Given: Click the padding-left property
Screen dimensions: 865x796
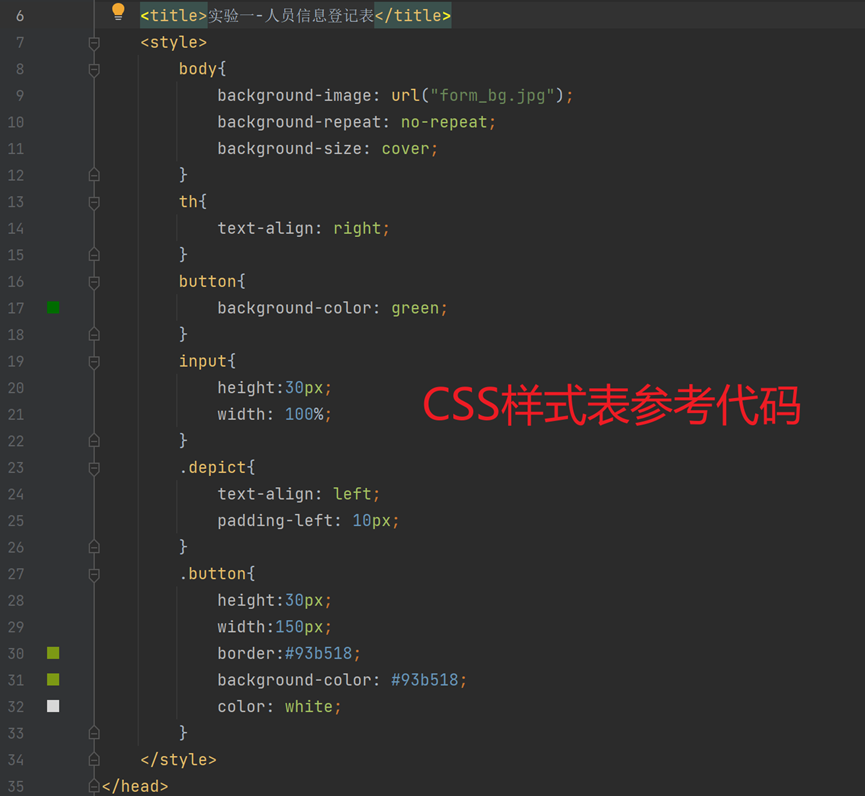Looking at the screenshot, I should point(275,521).
